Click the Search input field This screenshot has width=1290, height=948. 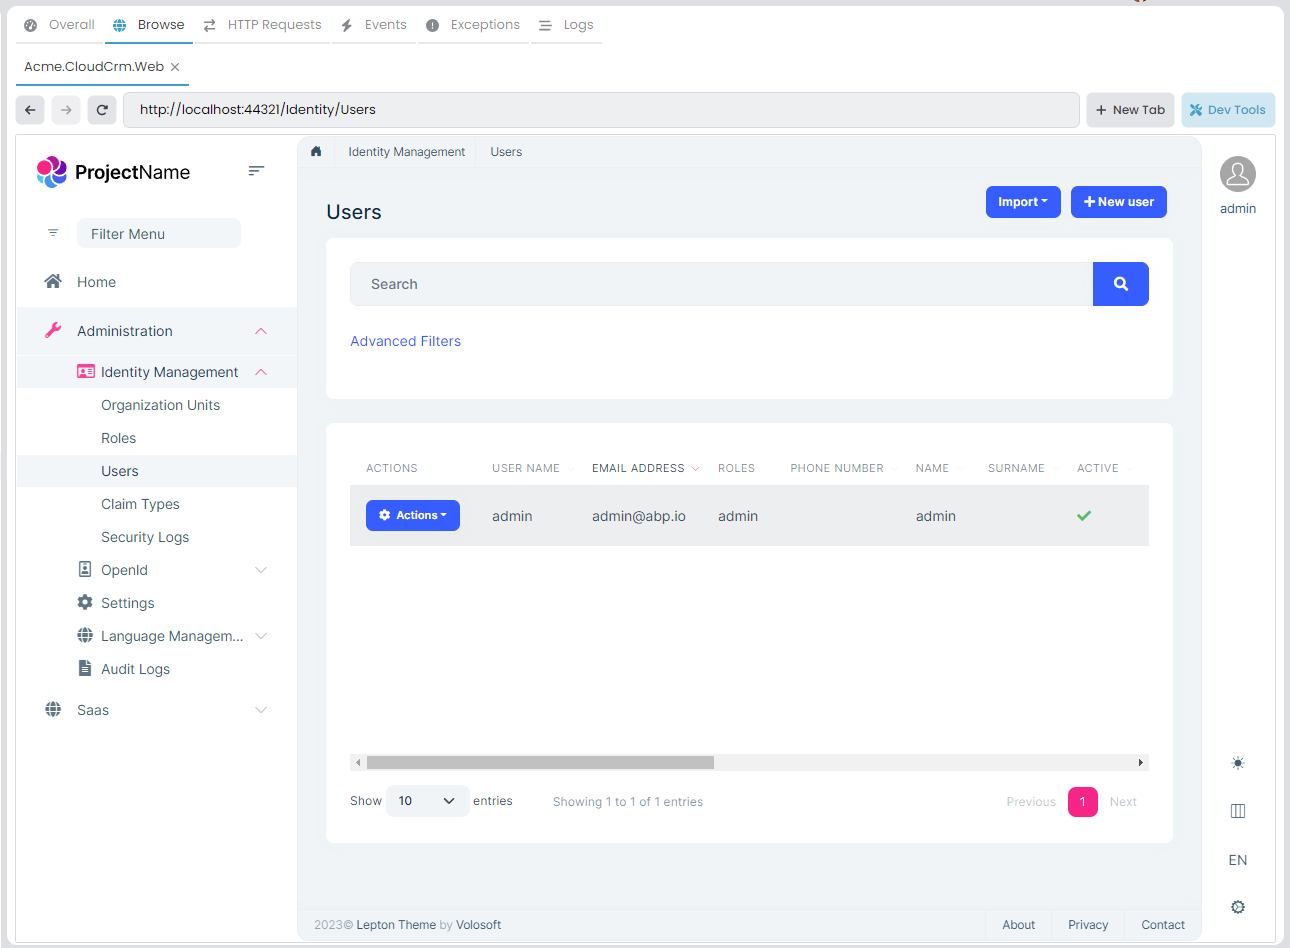tap(721, 284)
